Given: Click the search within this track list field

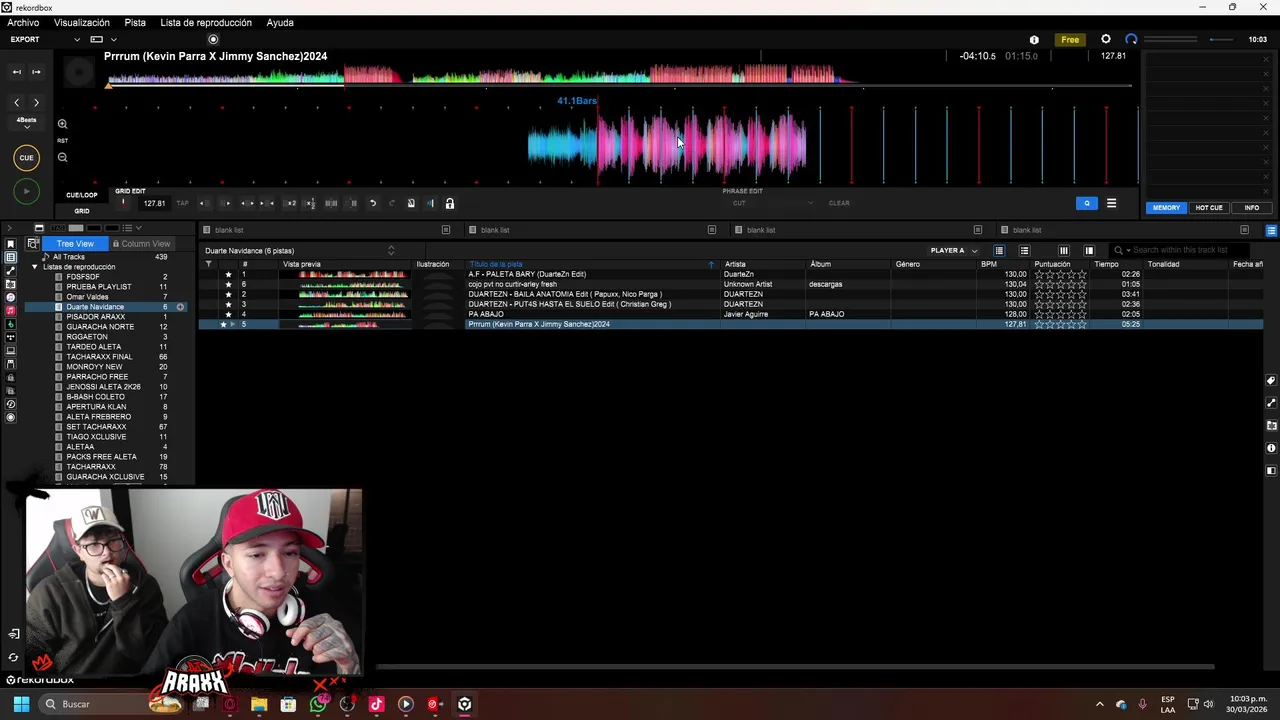Looking at the screenshot, I should tap(1180, 250).
